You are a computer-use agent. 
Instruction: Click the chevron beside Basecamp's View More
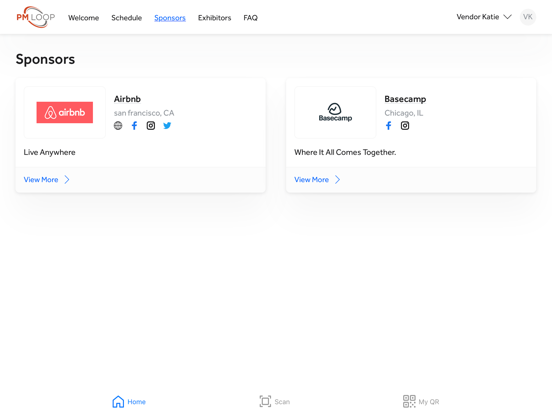337,180
